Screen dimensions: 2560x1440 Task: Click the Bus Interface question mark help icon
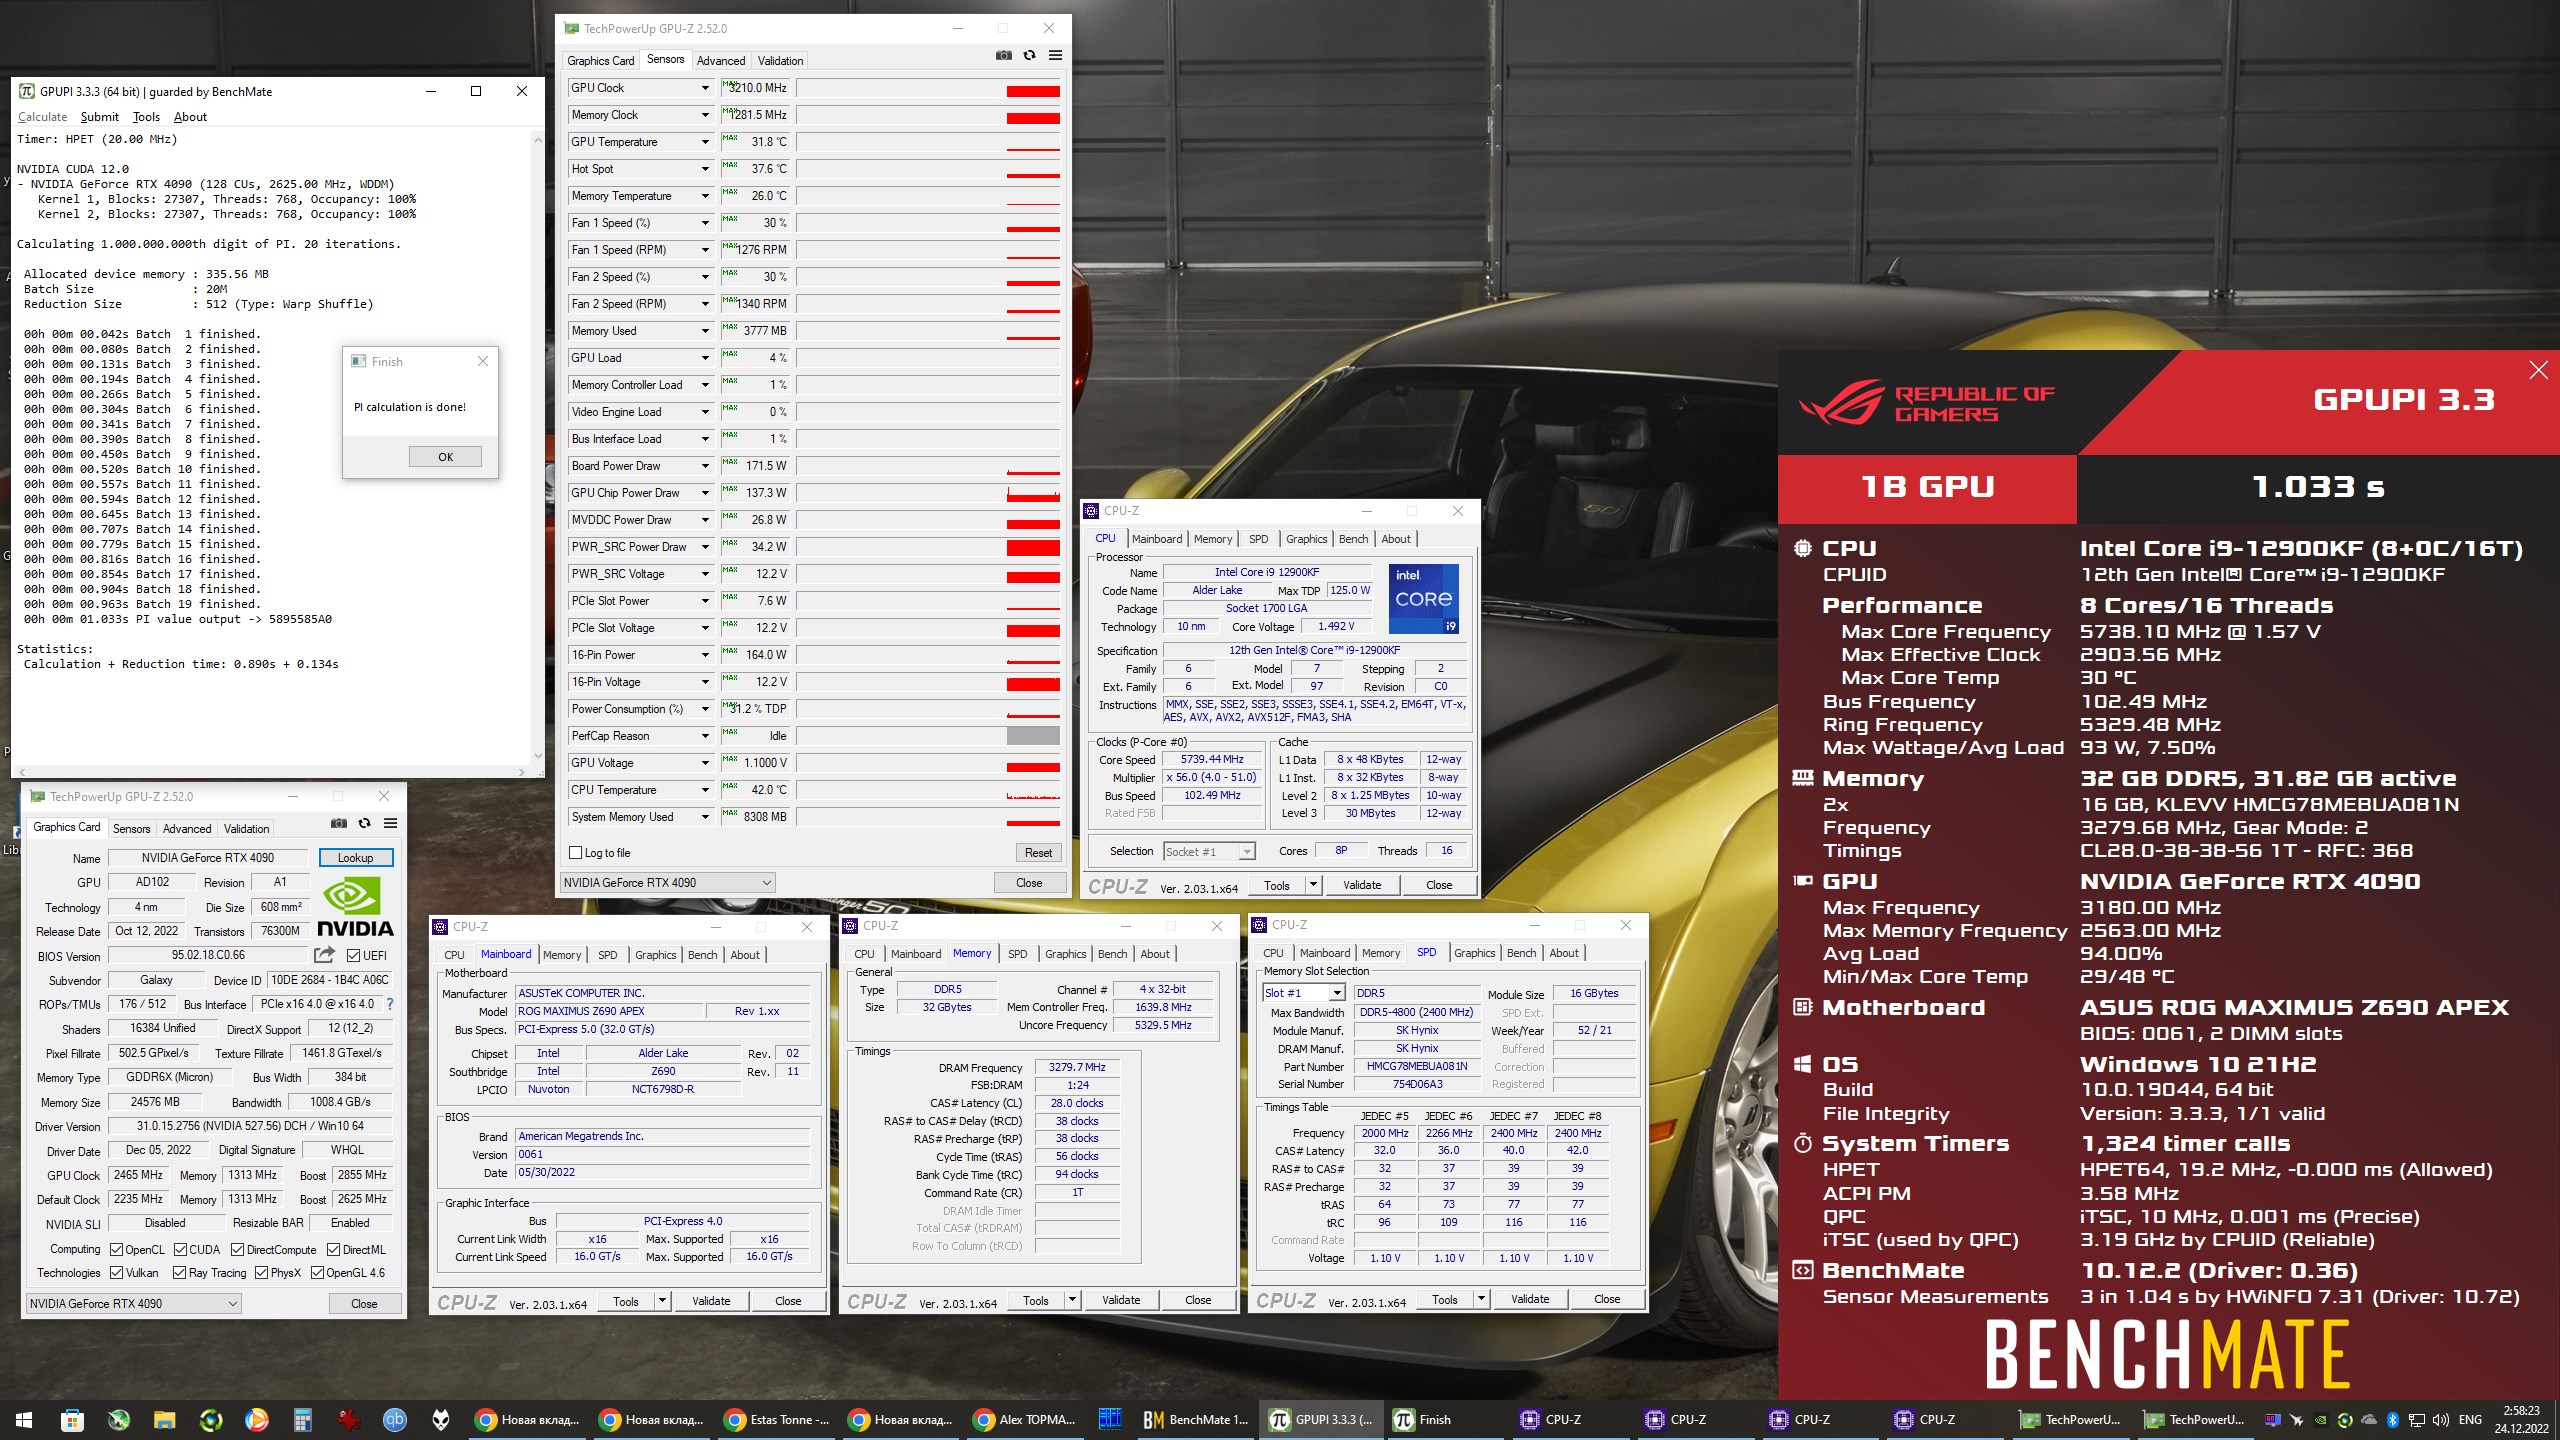pyautogui.click(x=390, y=1004)
